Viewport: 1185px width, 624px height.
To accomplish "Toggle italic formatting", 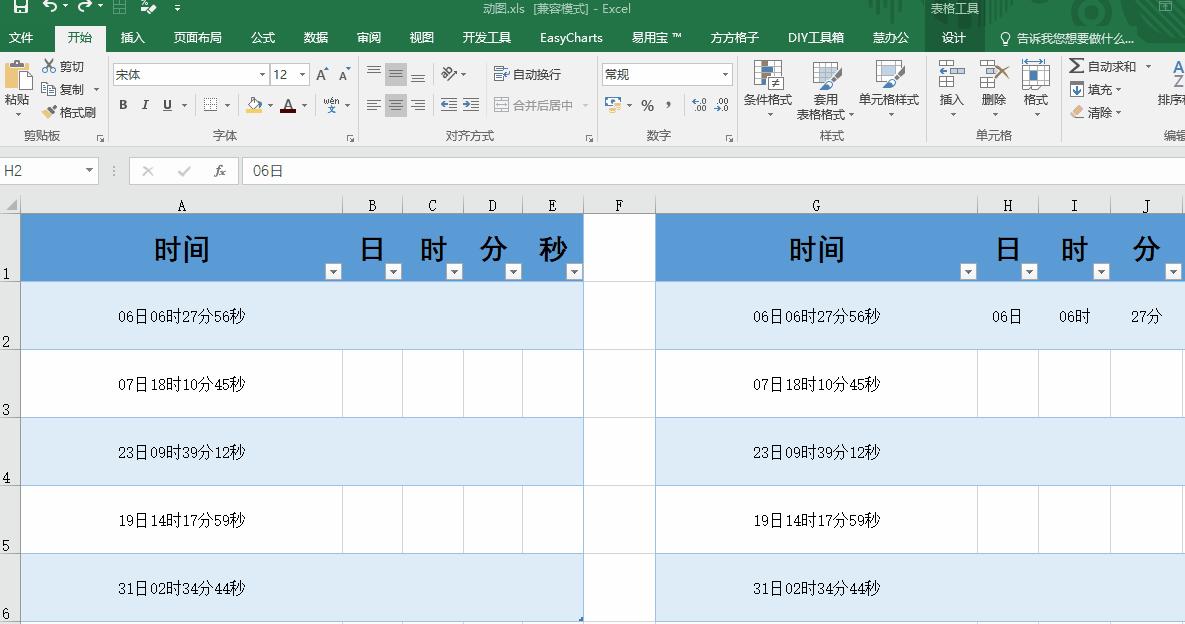I will coord(144,104).
